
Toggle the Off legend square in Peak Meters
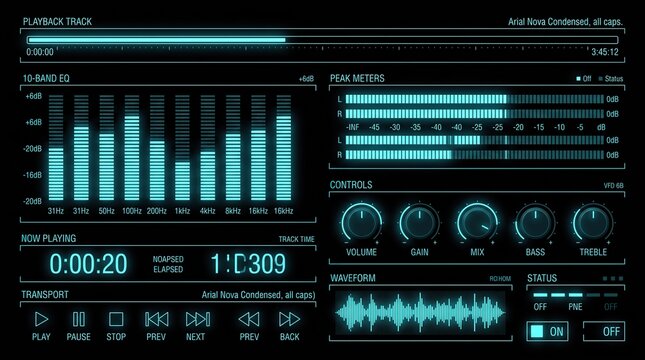pos(578,79)
